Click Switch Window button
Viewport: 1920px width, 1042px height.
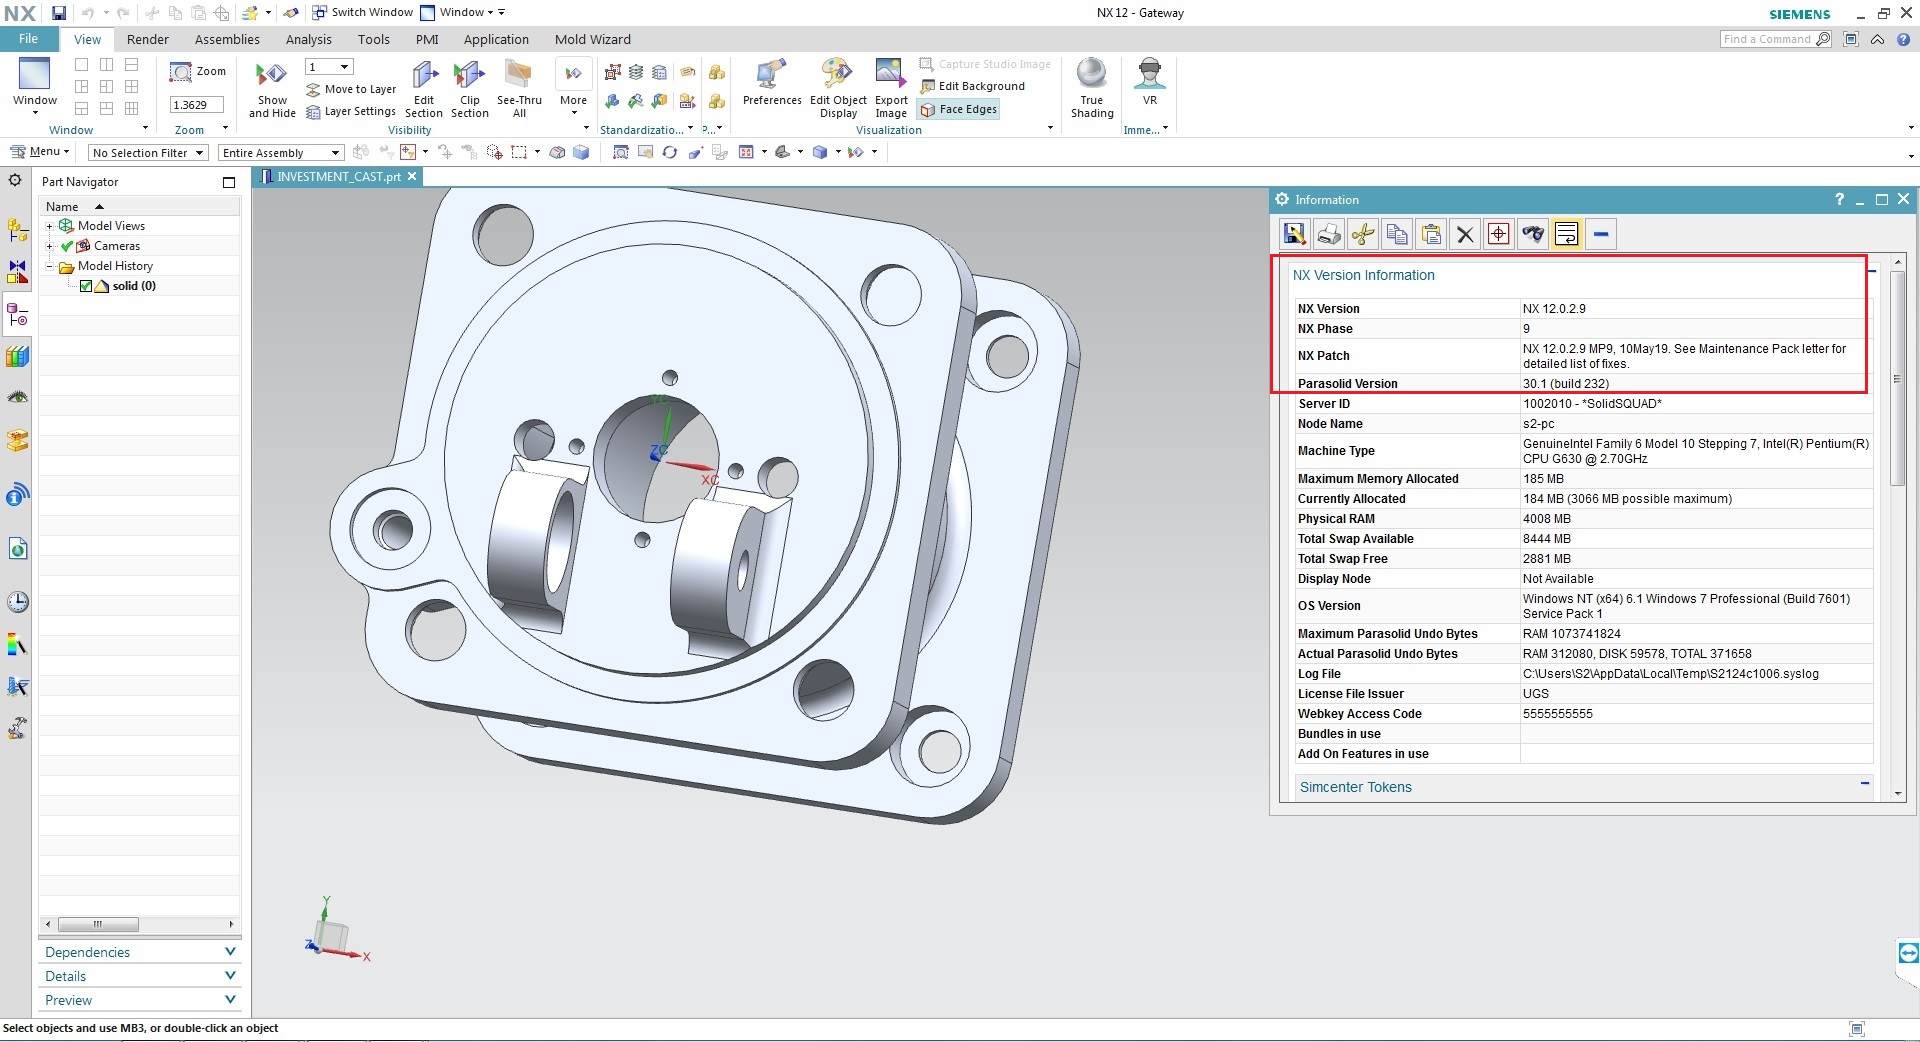click(362, 13)
